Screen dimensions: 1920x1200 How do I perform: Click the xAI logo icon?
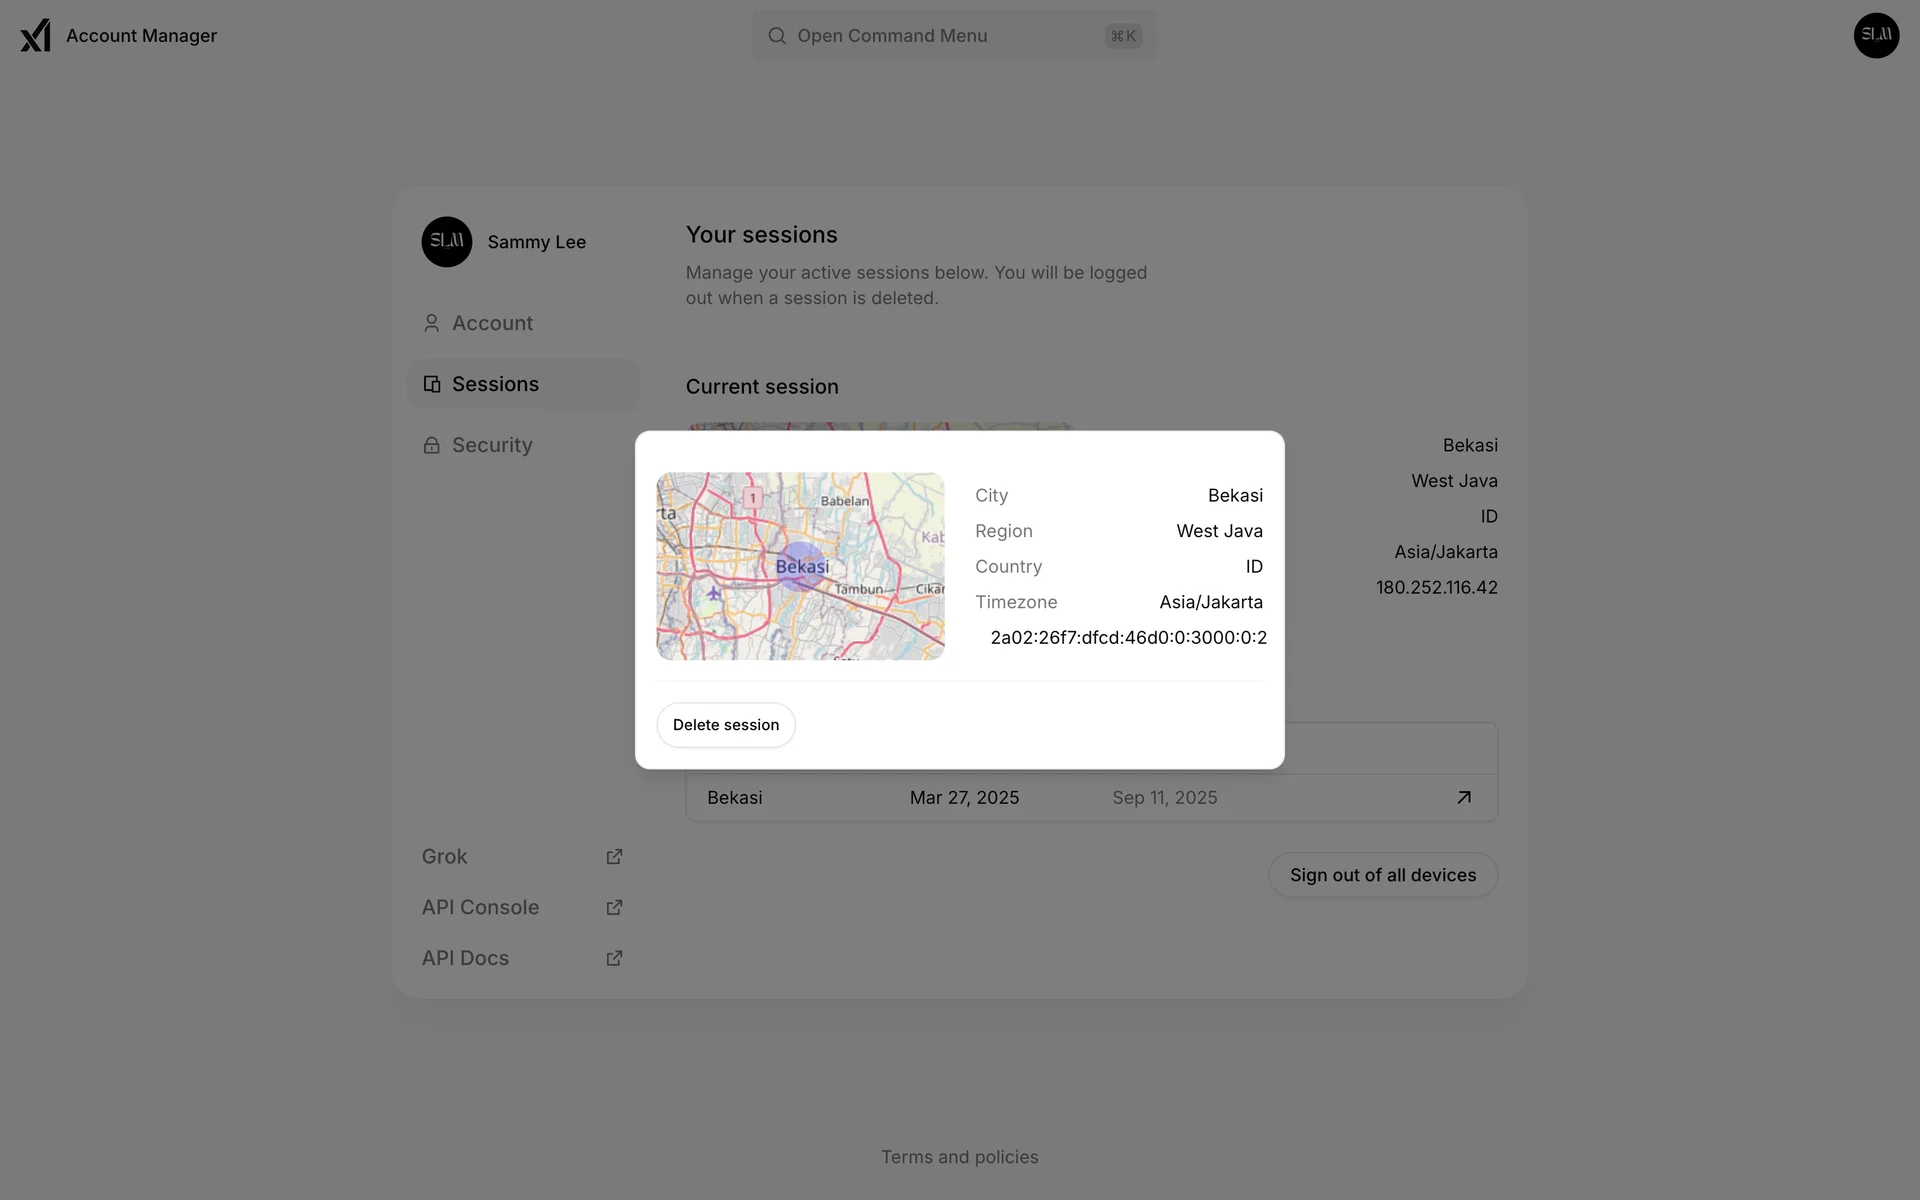point(35,35)
